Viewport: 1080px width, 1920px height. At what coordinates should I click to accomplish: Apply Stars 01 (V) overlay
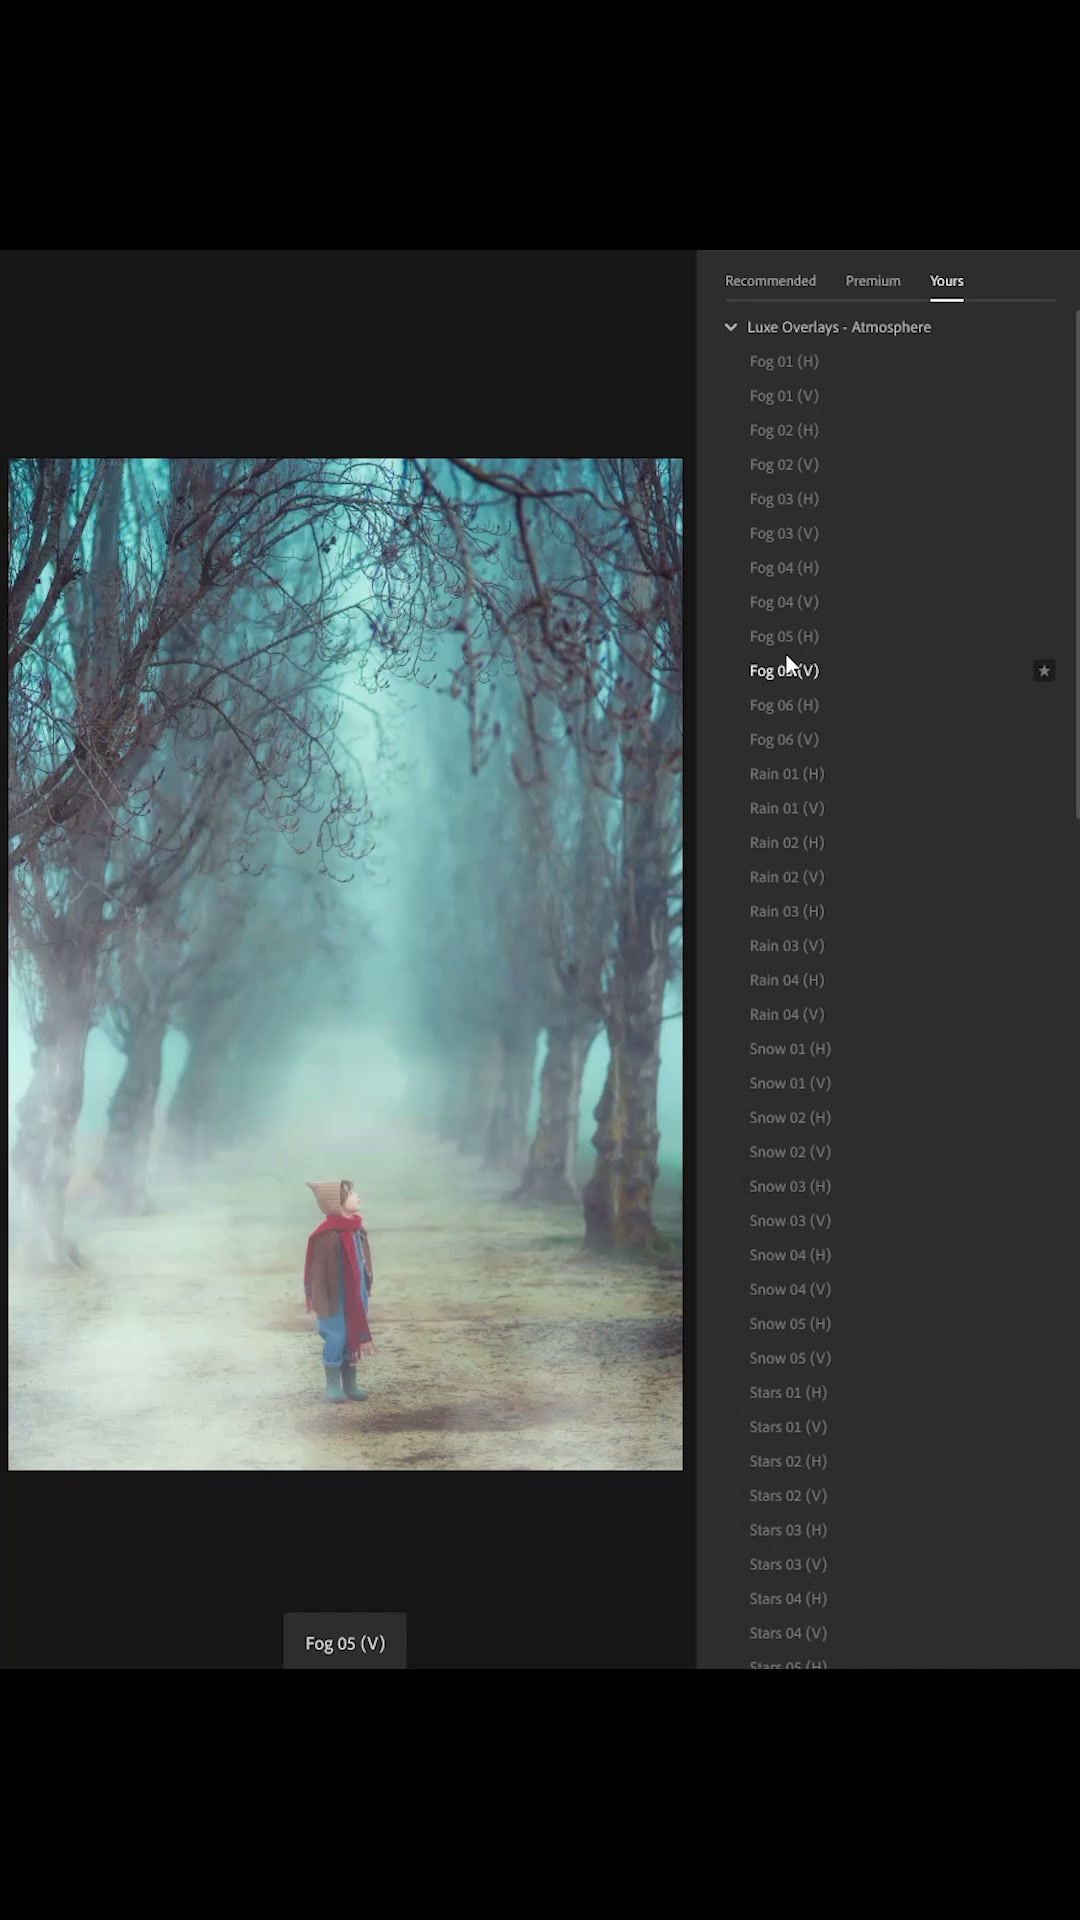(x=788, y=1427)
